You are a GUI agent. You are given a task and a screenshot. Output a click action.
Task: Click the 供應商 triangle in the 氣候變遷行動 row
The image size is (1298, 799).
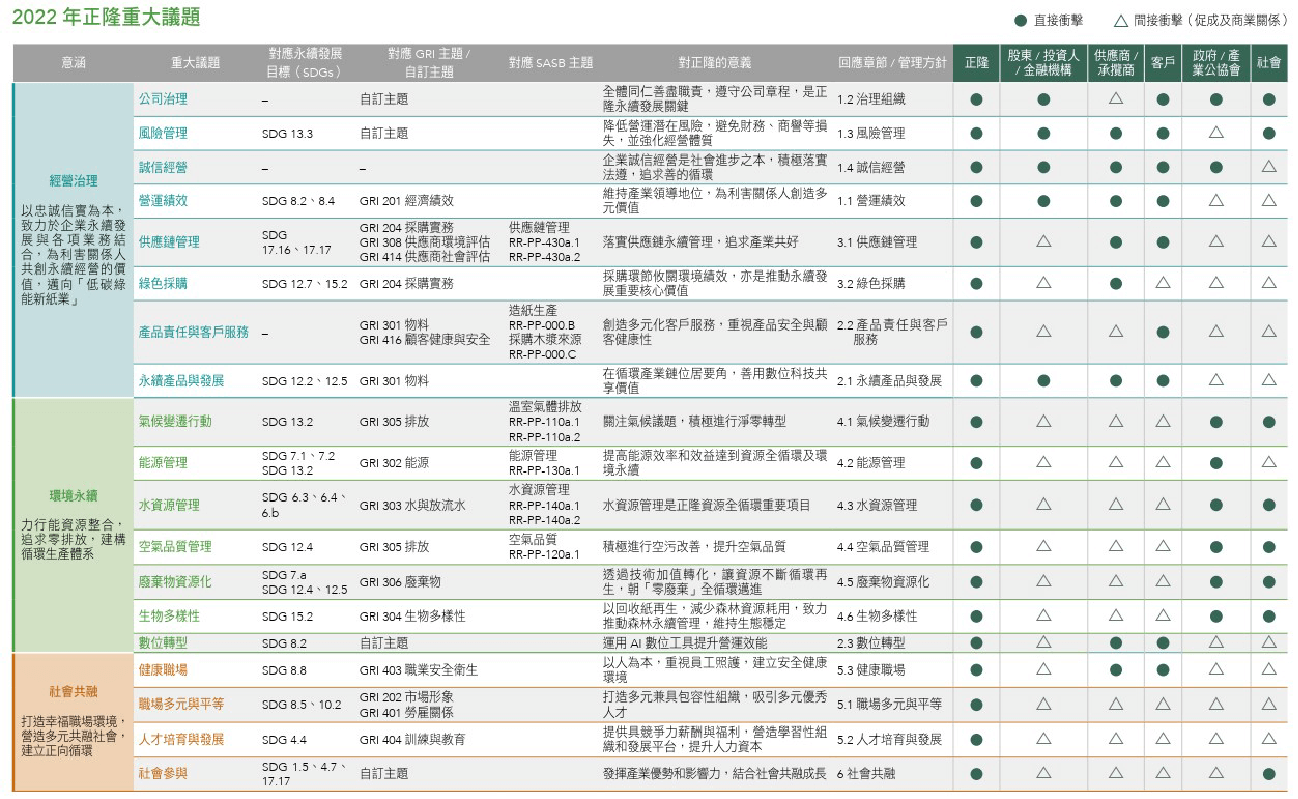pos(1116,422)
